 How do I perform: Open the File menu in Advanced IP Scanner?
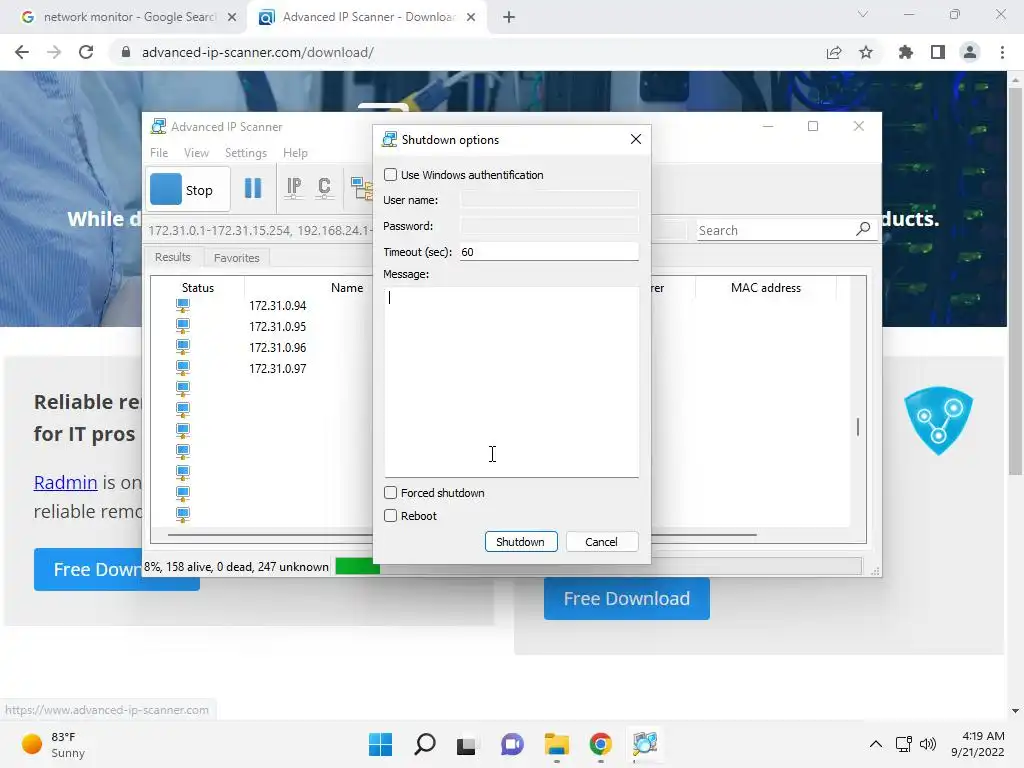pos(159,153)
